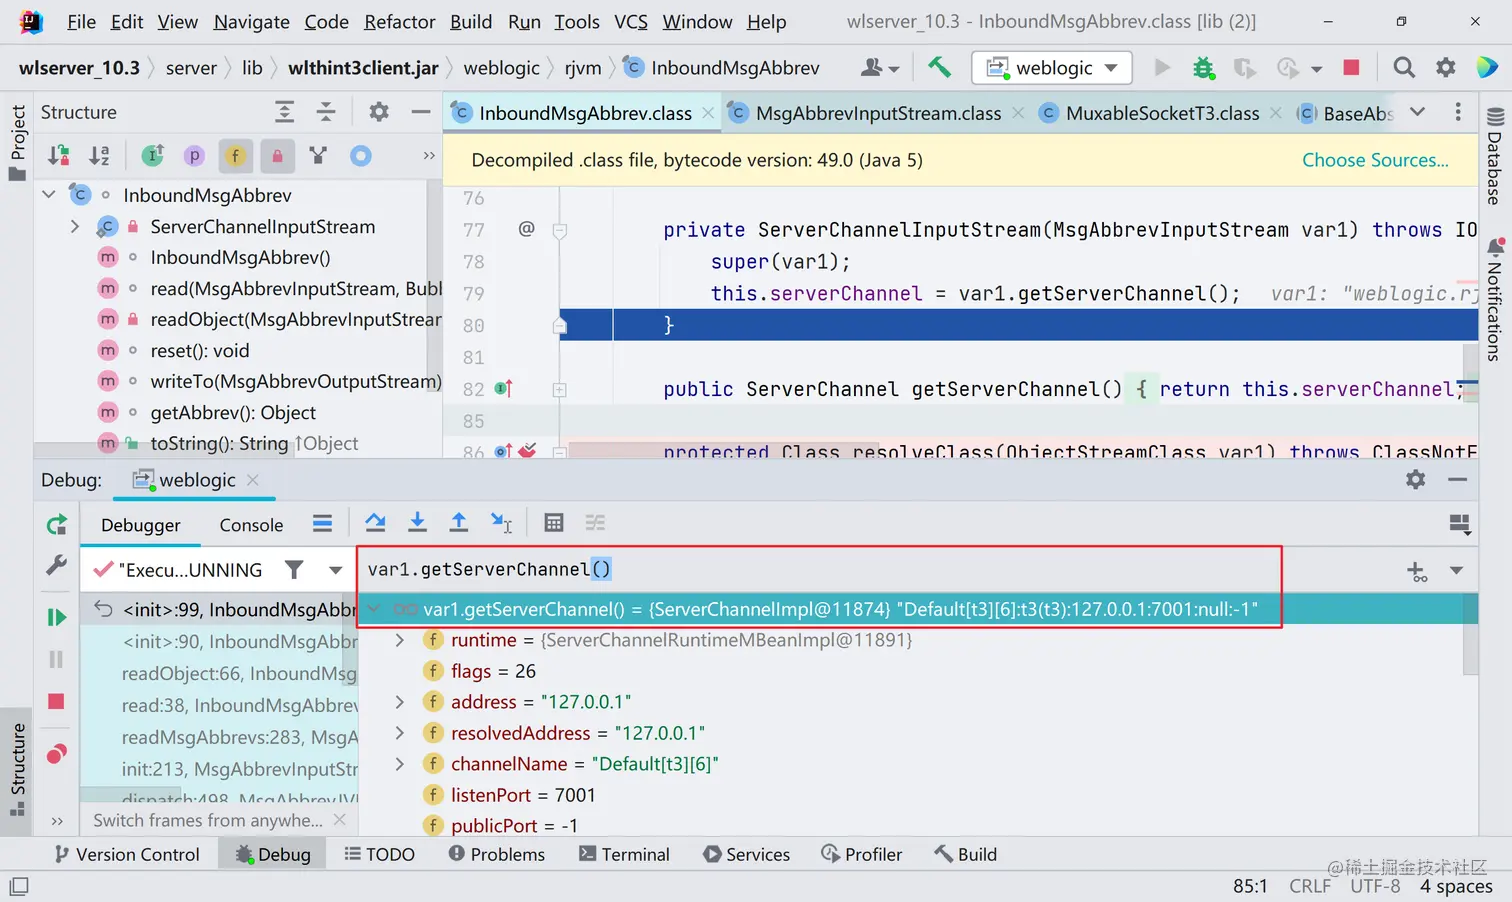Open Structure panel options gear

pyautogui.click(x=379, y=112)
